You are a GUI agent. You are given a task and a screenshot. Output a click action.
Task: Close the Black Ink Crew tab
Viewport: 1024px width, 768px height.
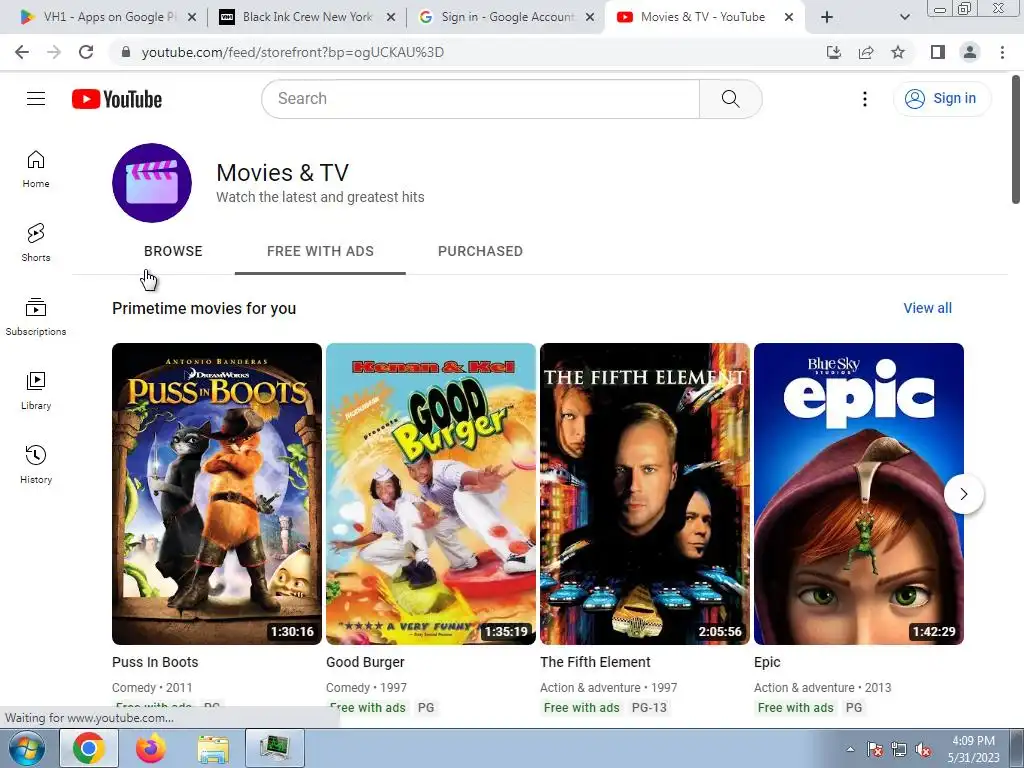[x=391, y=17]
